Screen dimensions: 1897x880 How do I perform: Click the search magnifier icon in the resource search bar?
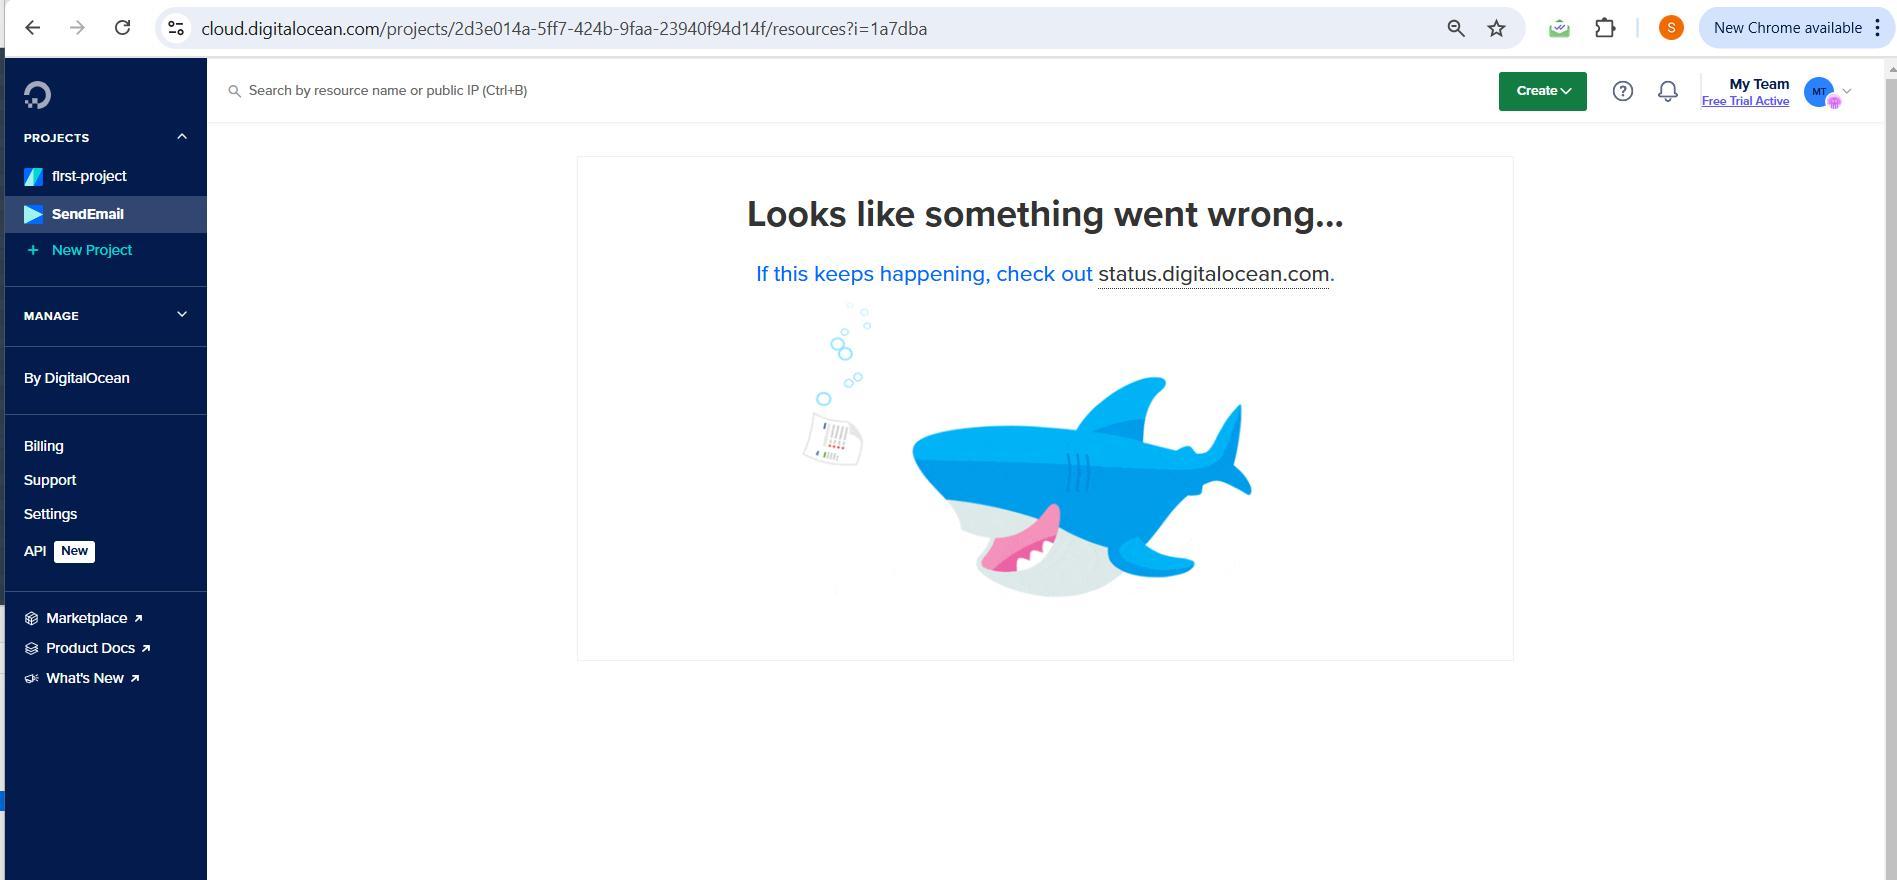[235, 91]
